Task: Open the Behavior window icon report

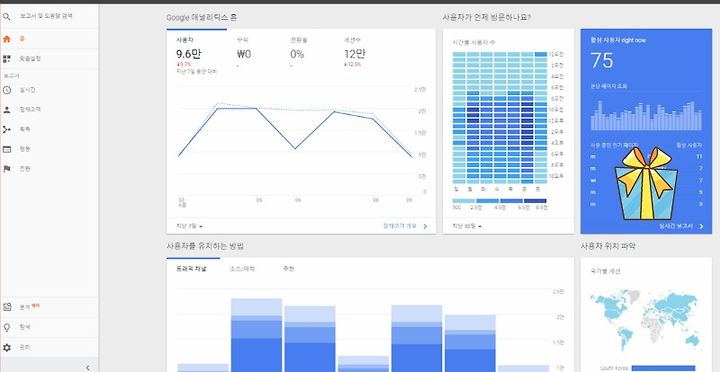Action: (6, 149)
